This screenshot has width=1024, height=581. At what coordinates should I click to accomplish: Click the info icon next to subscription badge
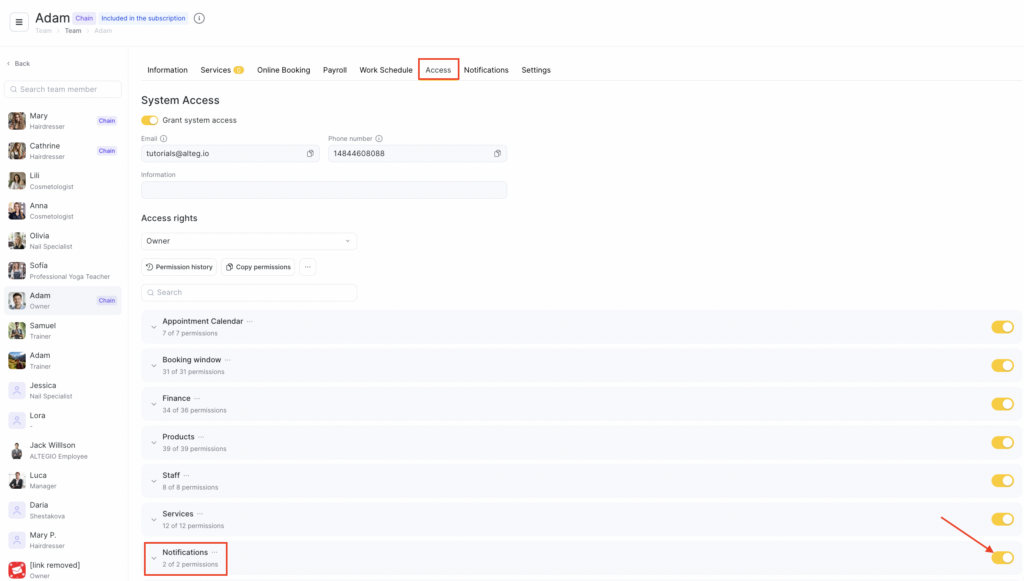tap(199, 18)
